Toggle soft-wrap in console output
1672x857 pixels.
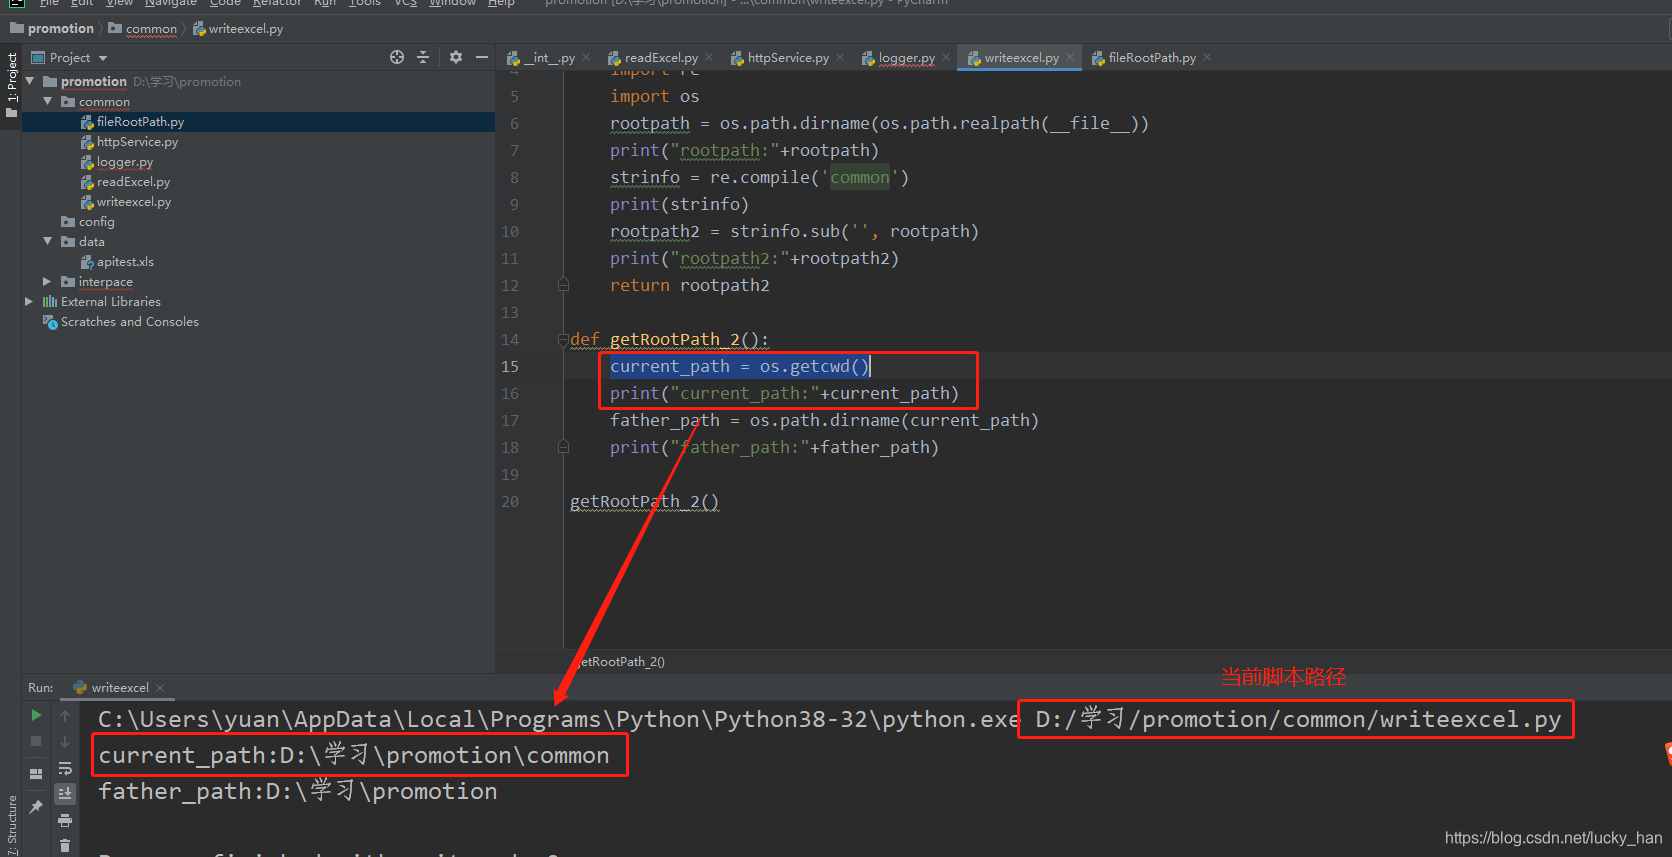65,768
